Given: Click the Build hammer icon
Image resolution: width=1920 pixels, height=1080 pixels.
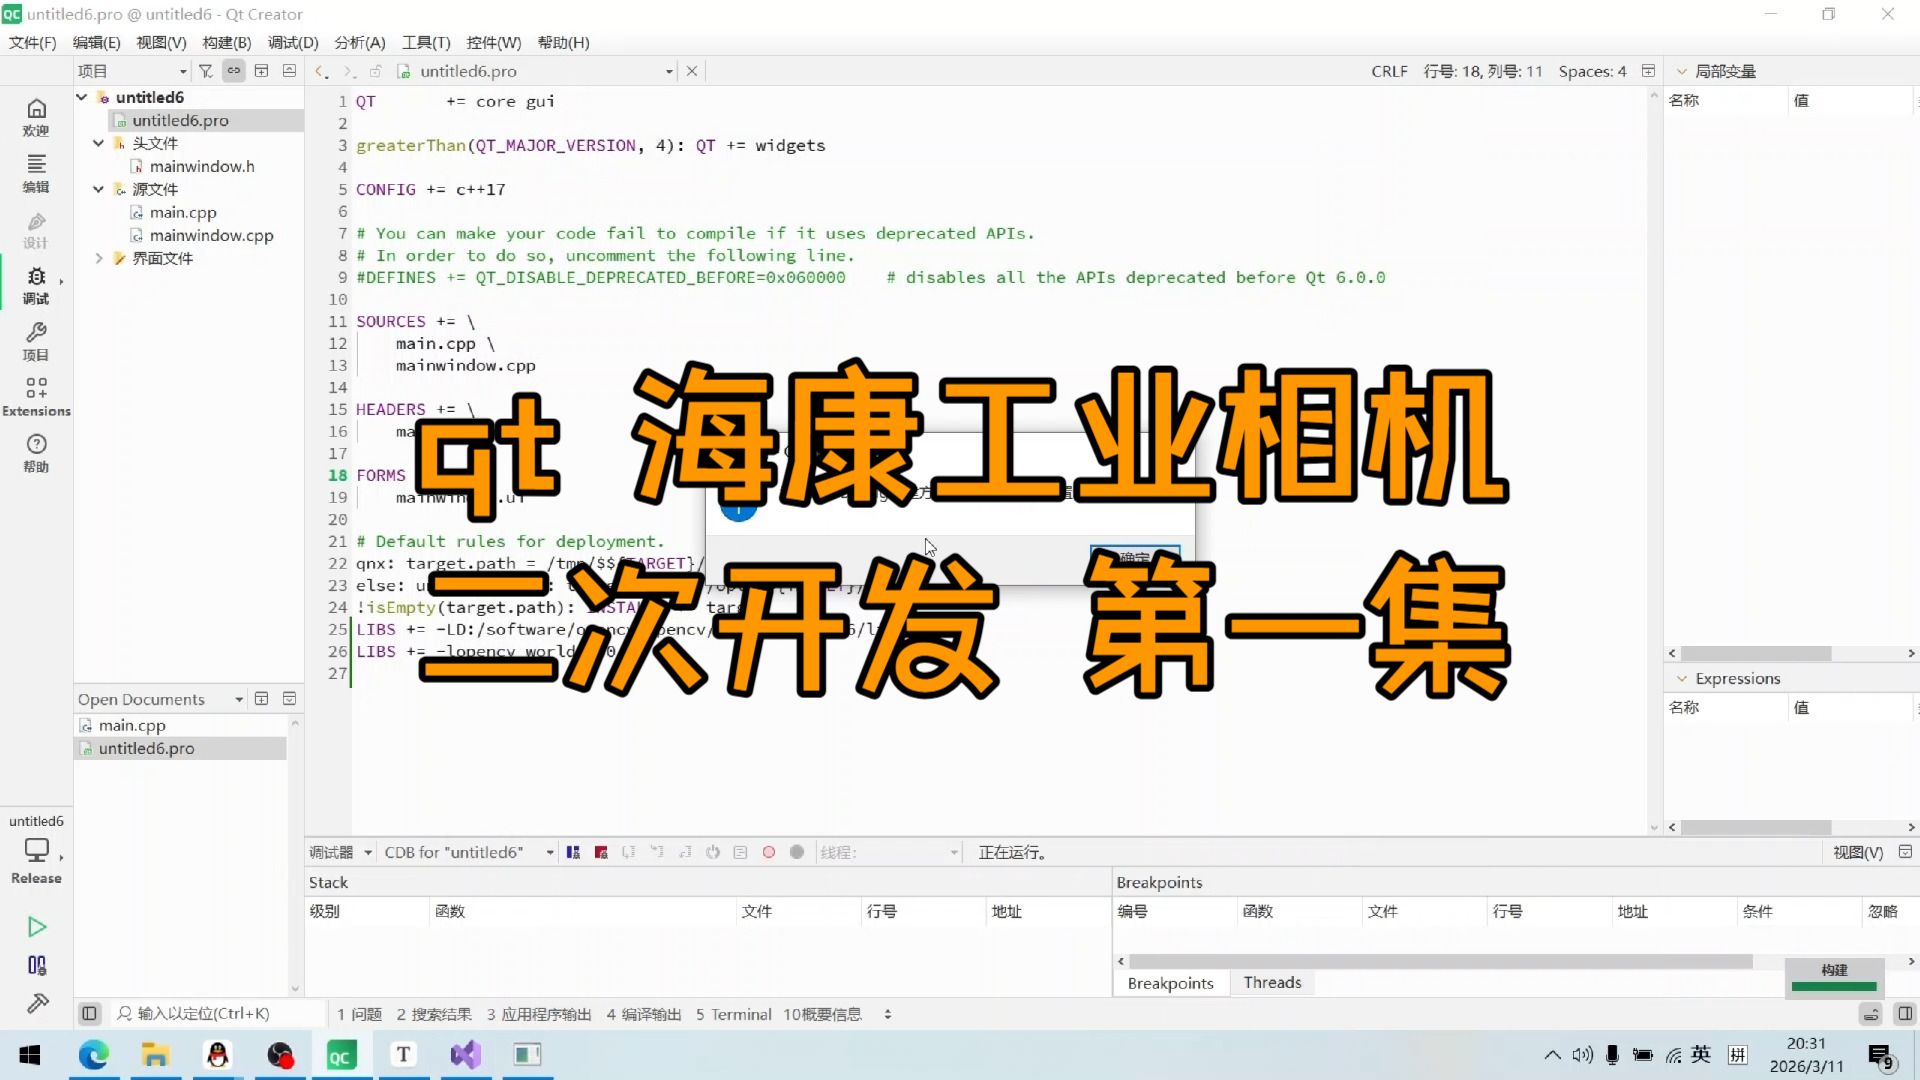Looking at the screenshot, I should pos(37,1003).
